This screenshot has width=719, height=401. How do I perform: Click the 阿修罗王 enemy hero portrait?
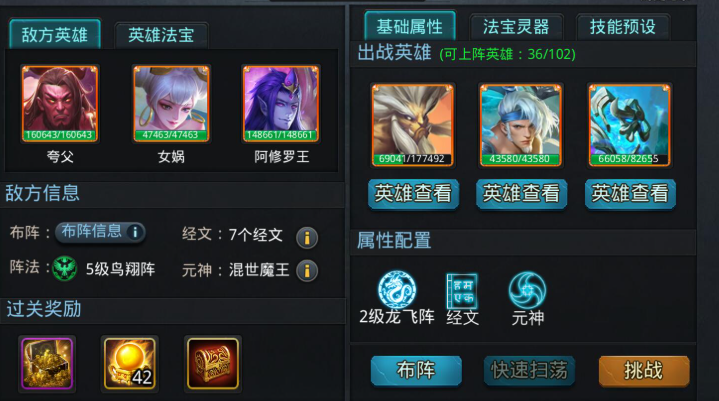[x=281, y=104]
